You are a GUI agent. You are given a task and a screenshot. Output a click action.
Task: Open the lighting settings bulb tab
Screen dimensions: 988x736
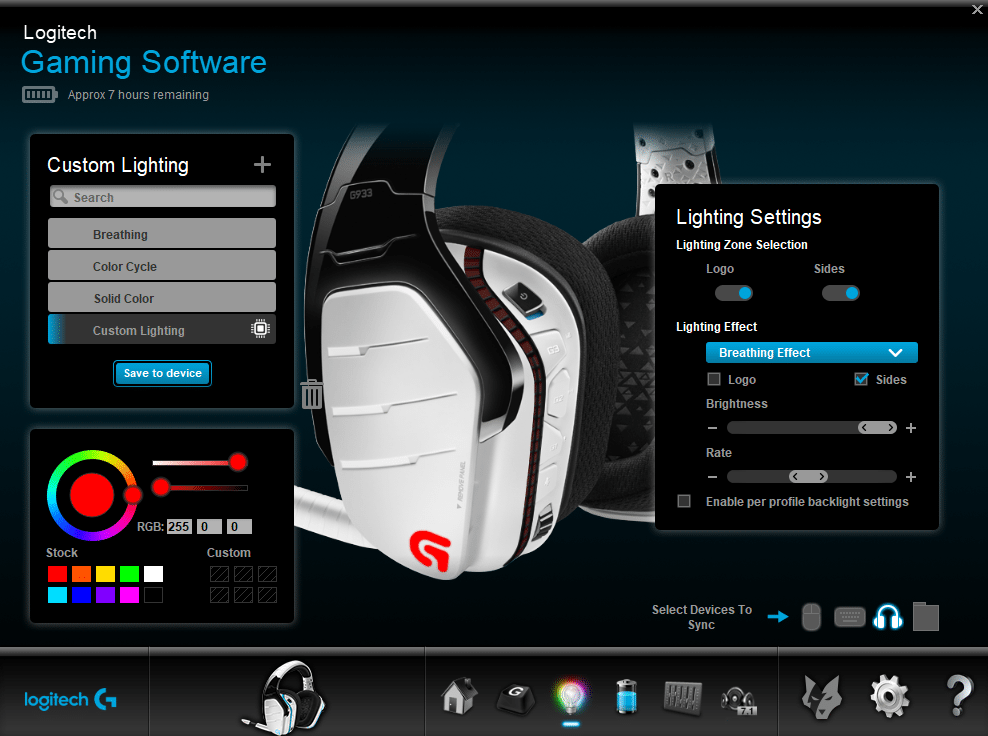(571, 696)
